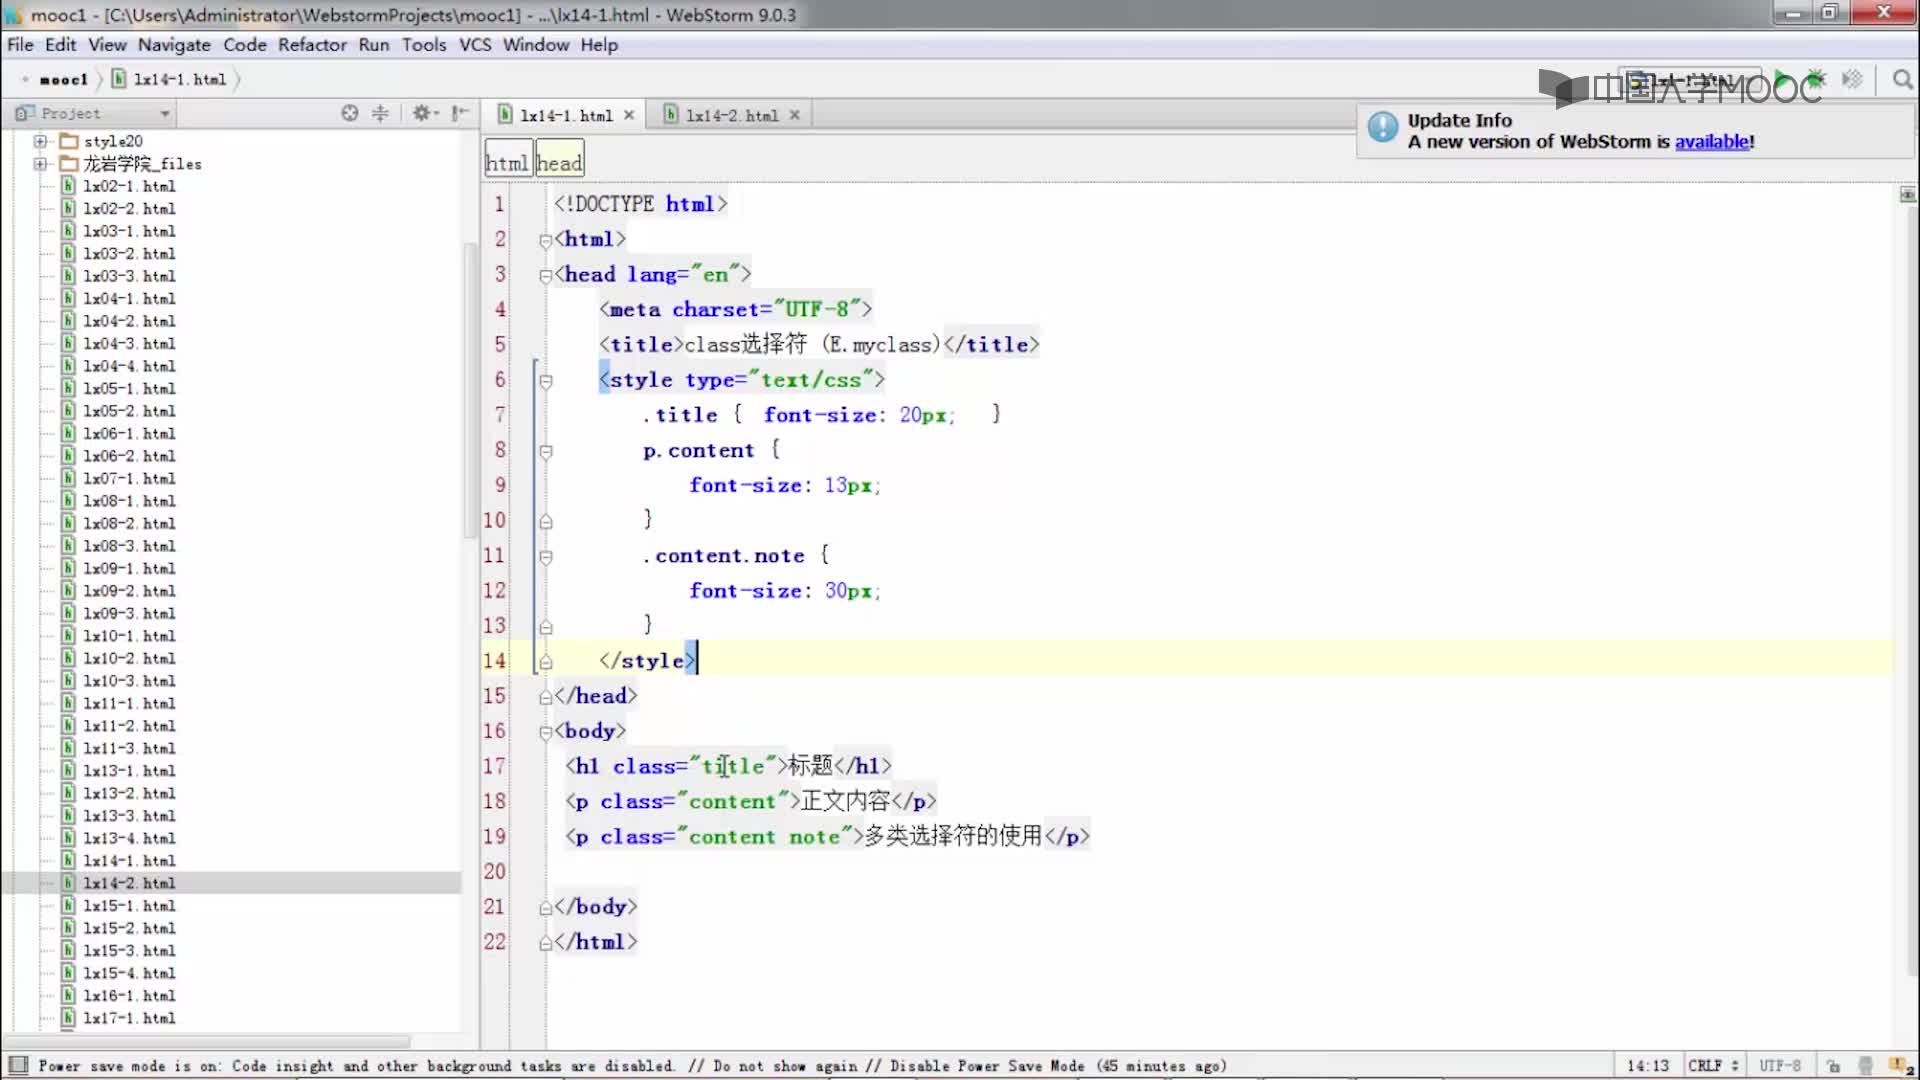Click the mooc1 breadcrumb in navigation bar
This screenshot has height=1080, width=1920.
pyautogui.click(x=64, y=79)
